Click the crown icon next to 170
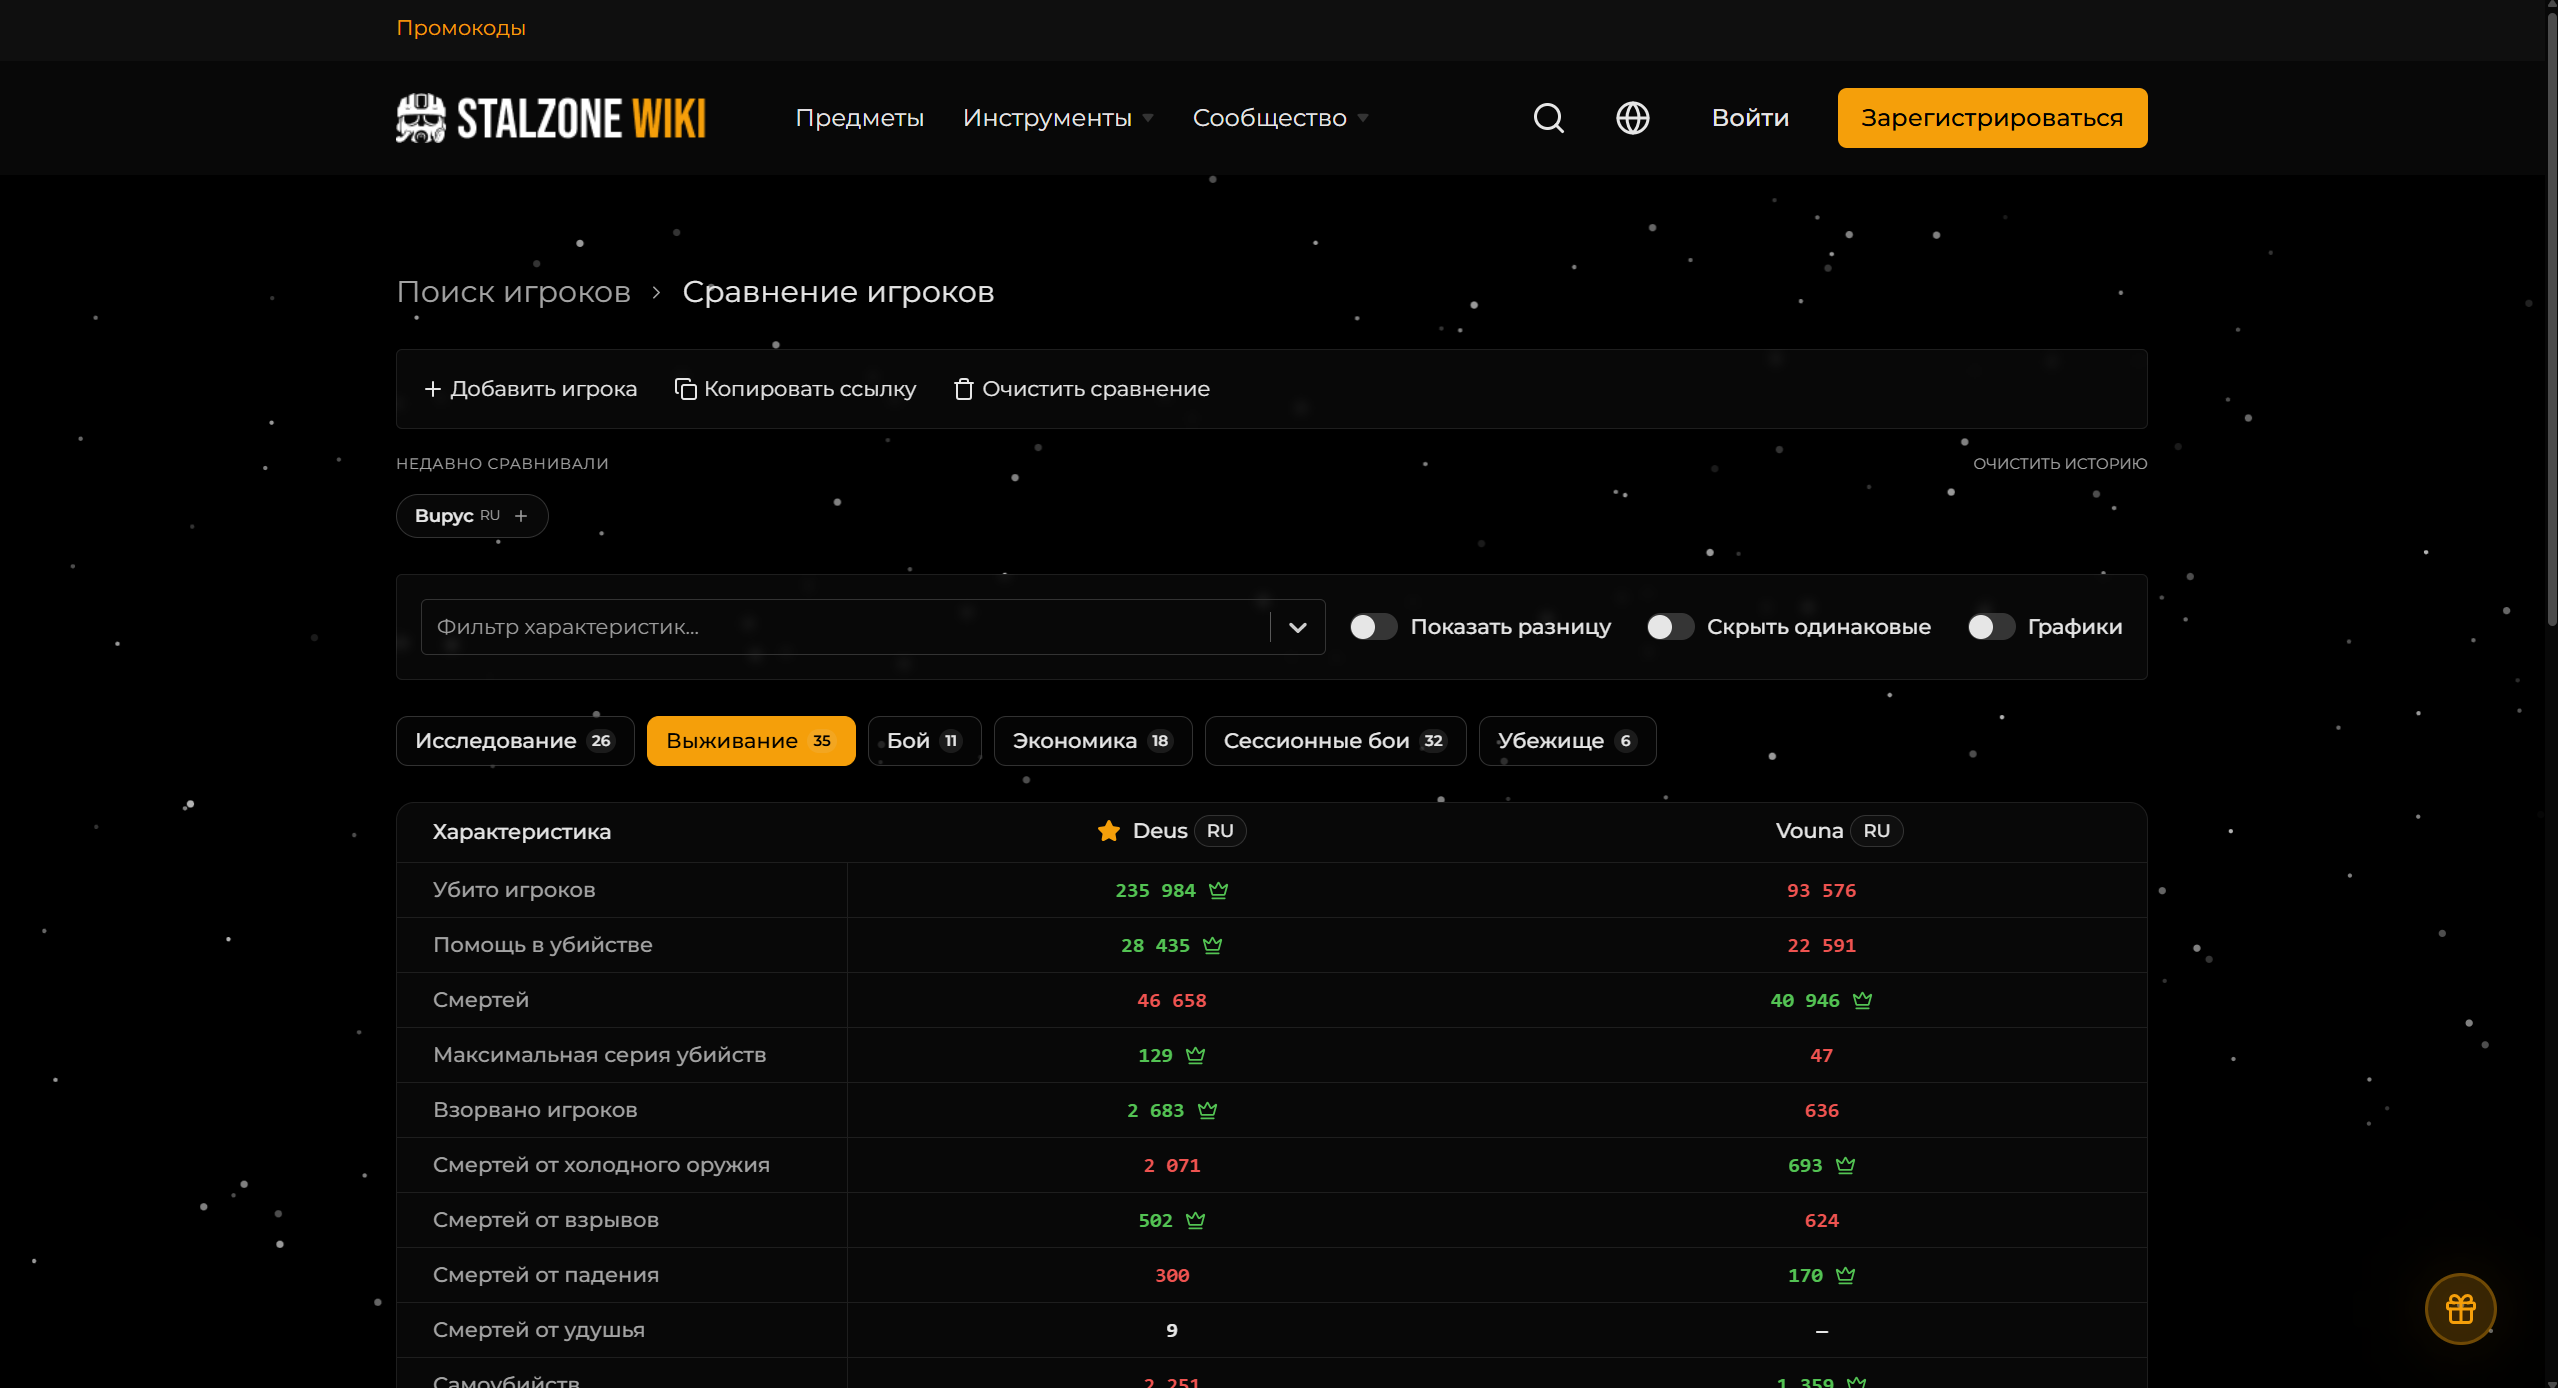 [1845, 1275]
